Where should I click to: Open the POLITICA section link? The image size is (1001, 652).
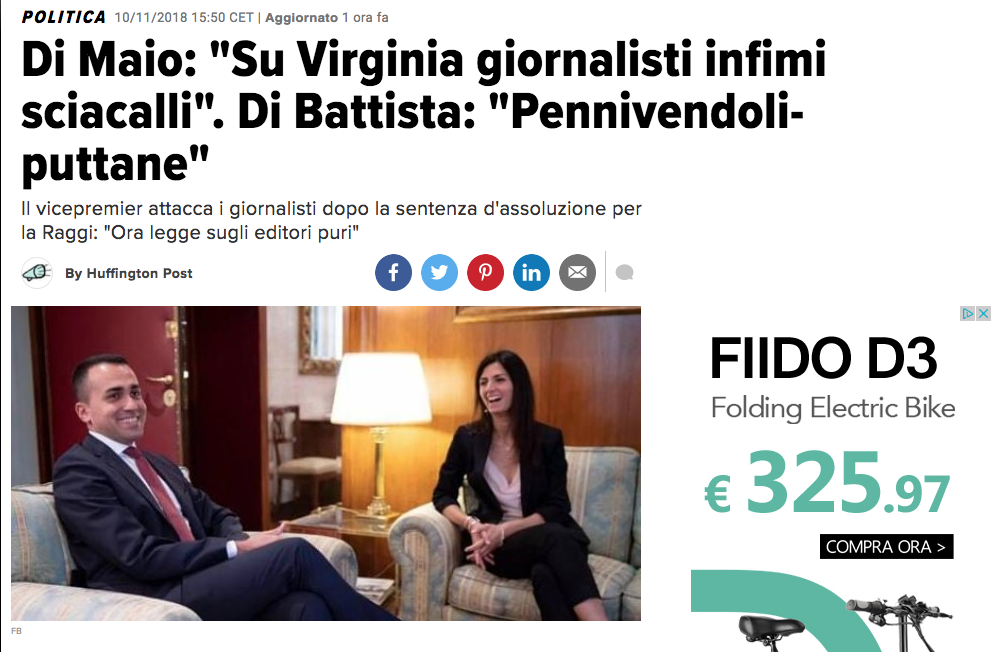click(x=64, y=17)
